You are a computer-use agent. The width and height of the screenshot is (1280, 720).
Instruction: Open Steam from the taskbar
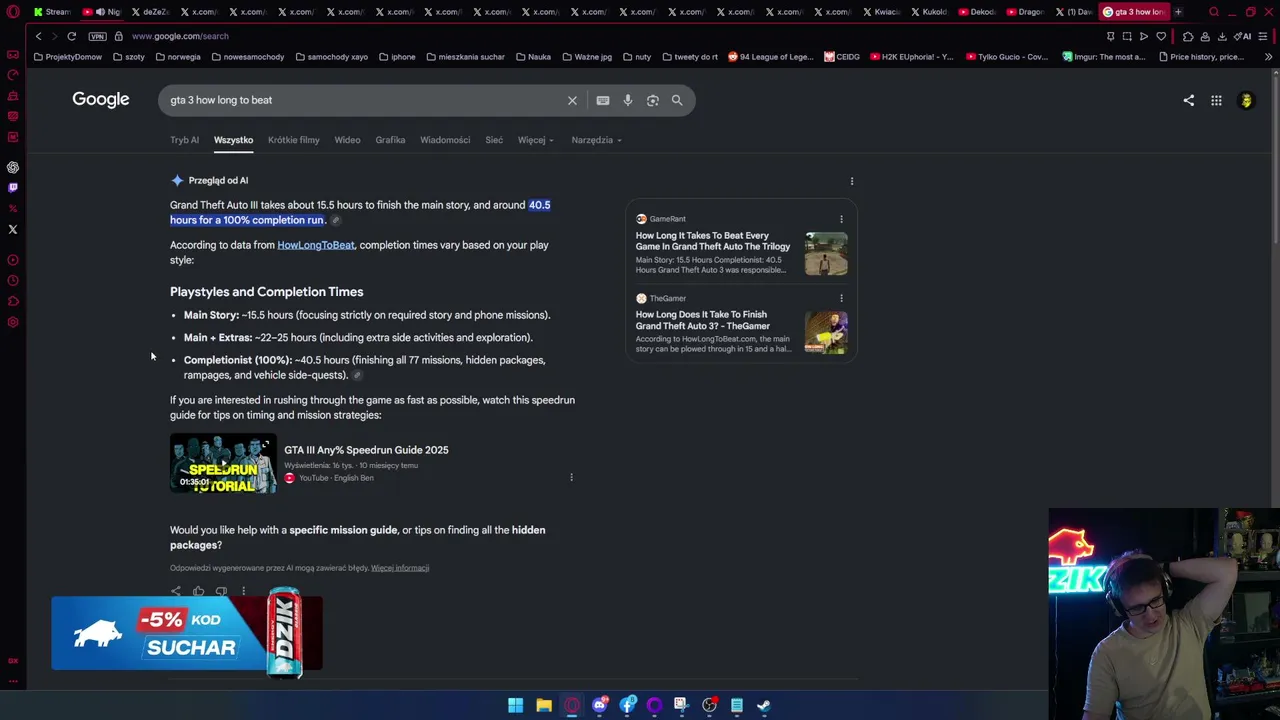pyautogui.click(x=764, y=705)
